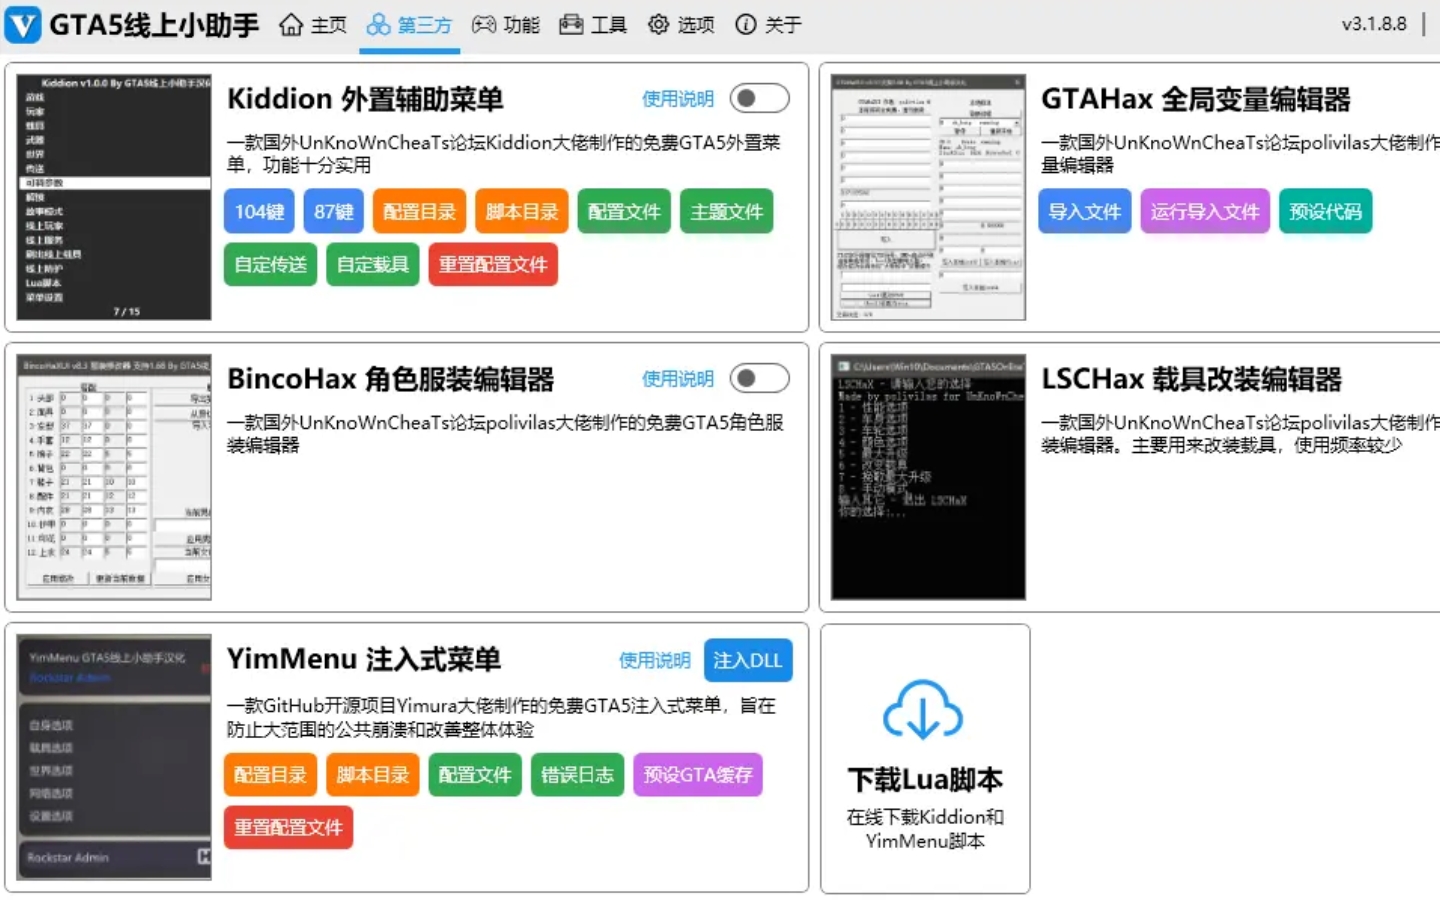
Task: Click the GTAHax editor preview thumbnail
Action: 928,197
